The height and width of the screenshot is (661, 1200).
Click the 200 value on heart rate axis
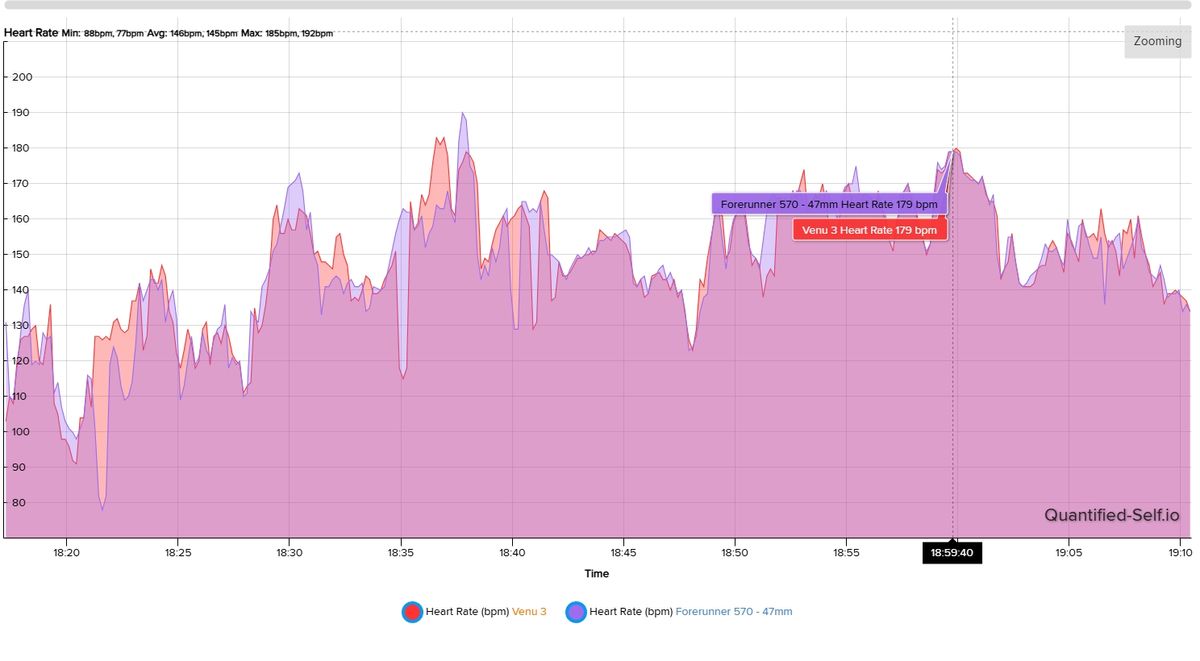21,77
